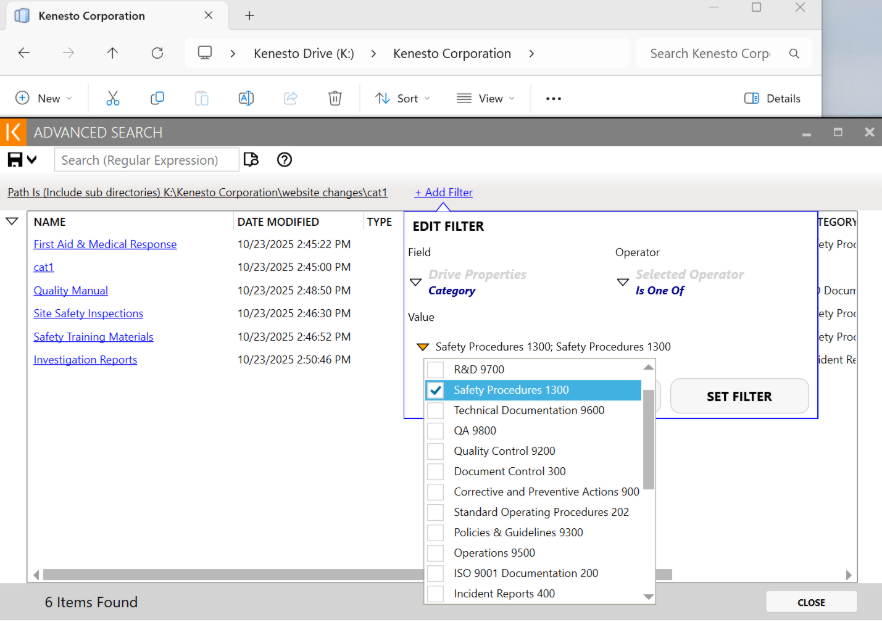Expand chevron after Kenesto Drive (K:) breadcrumb
Viewport: 882px width, 621px height.
pyautogui.click(x=374, y=53)
